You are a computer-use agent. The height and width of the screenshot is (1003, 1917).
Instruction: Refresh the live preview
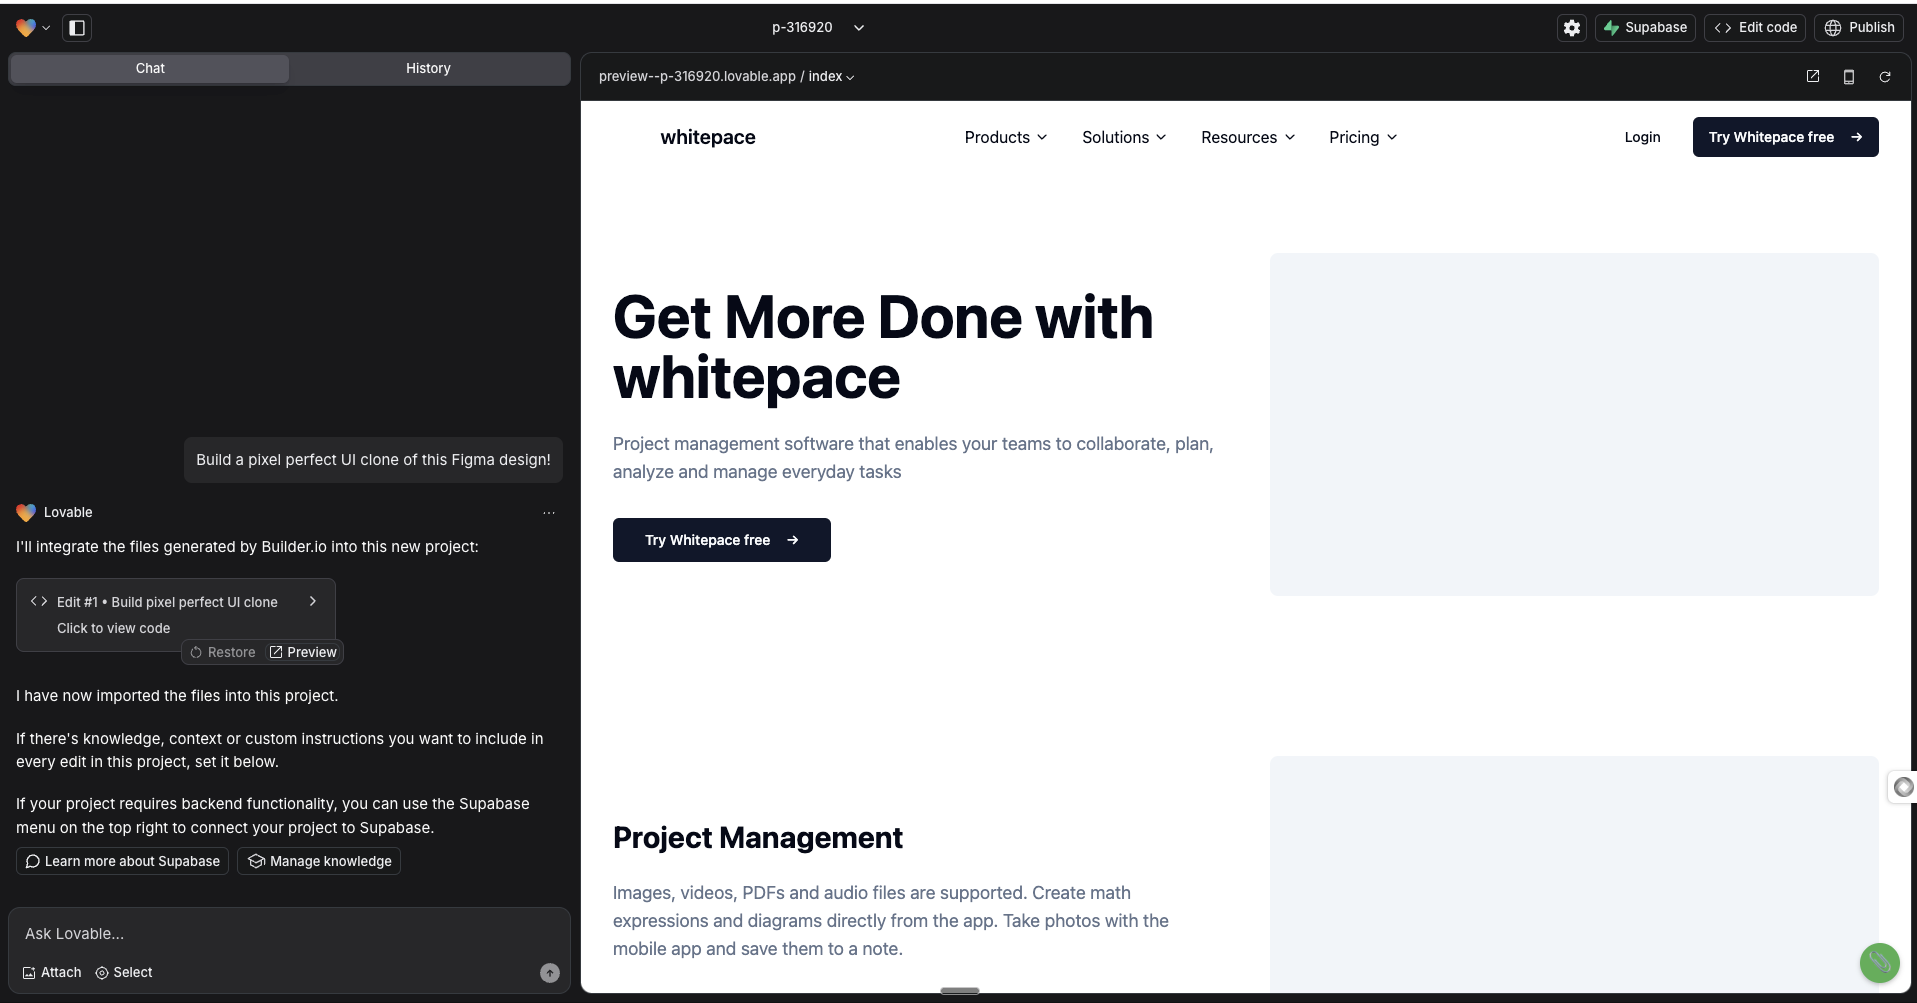point(1884,76)
